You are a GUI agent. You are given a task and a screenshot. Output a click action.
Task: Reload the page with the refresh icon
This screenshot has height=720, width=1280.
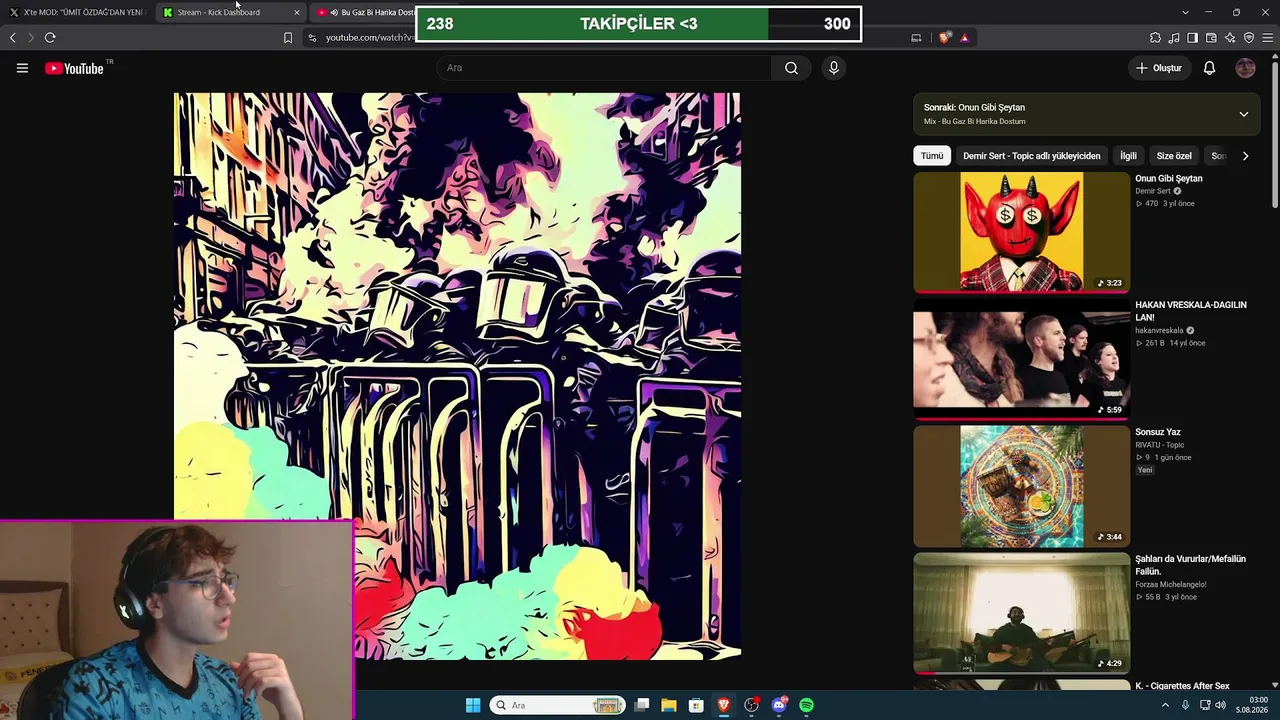point(50,38)
